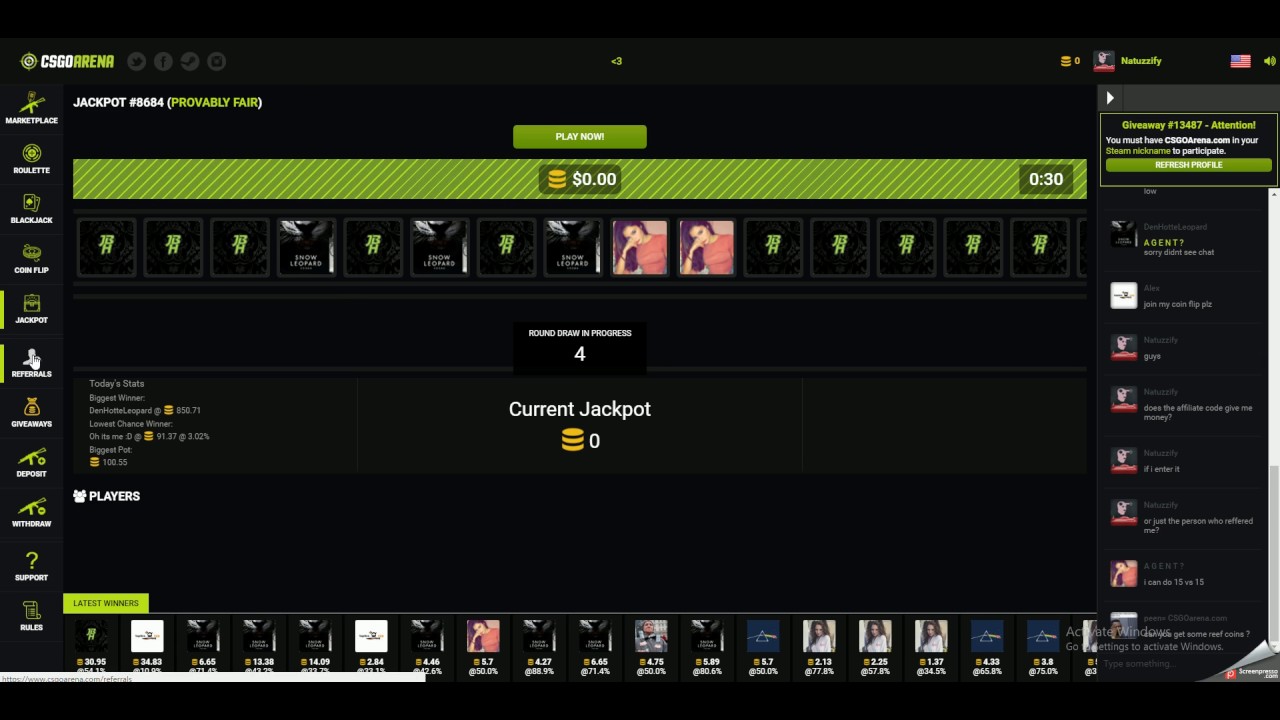Toggle site sound with speaker icon
Image resolution: width=1280 pixels, height=720 pixels.
click(1270, 61)
